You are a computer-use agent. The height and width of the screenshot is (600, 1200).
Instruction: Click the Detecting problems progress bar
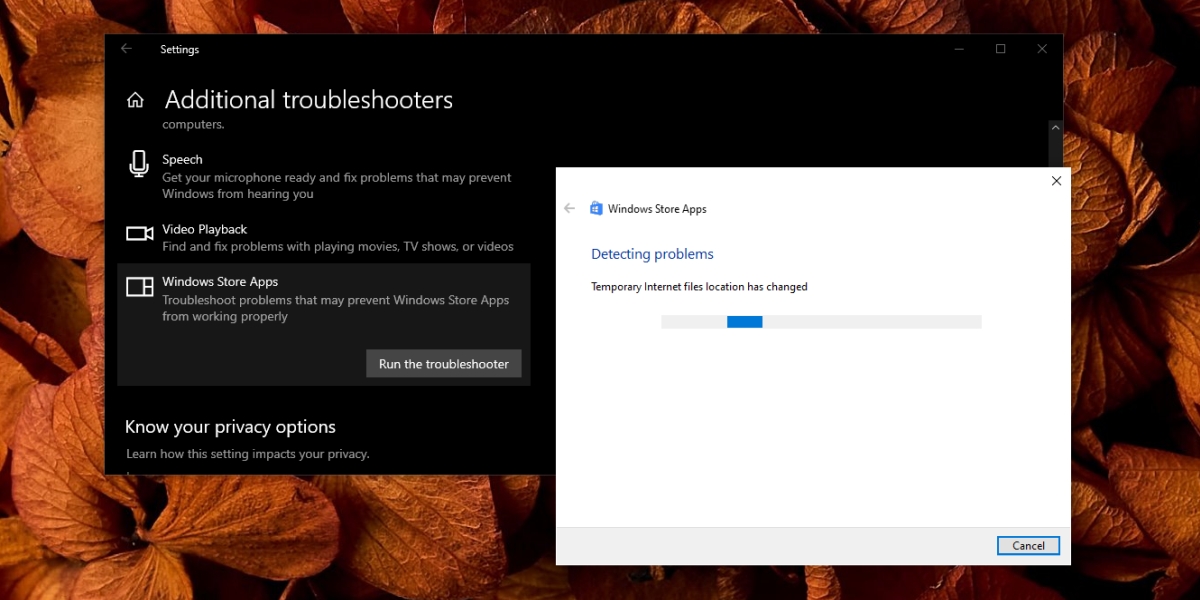[x=820, y=322]
